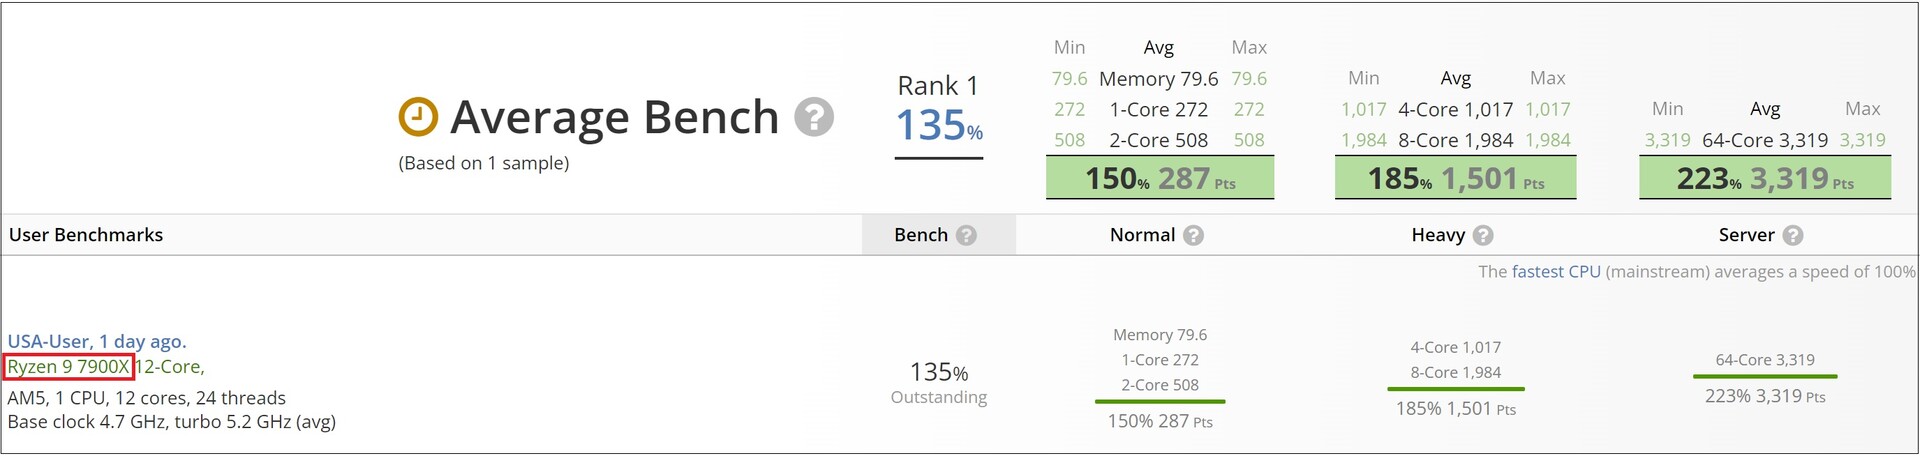The image size is (1920, 456).
Task: Select the Normal column header
Action: tap(1142, 235)
